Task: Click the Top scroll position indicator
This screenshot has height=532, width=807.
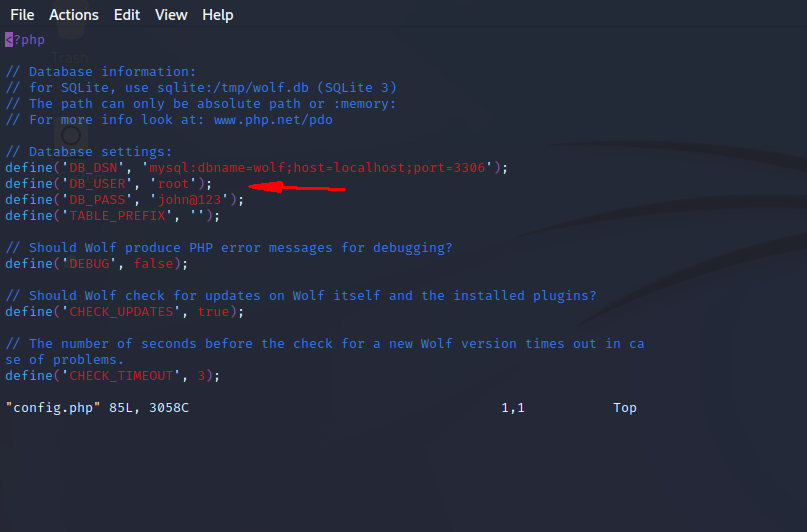Action: pyautogui.click(x=625, y=408)
